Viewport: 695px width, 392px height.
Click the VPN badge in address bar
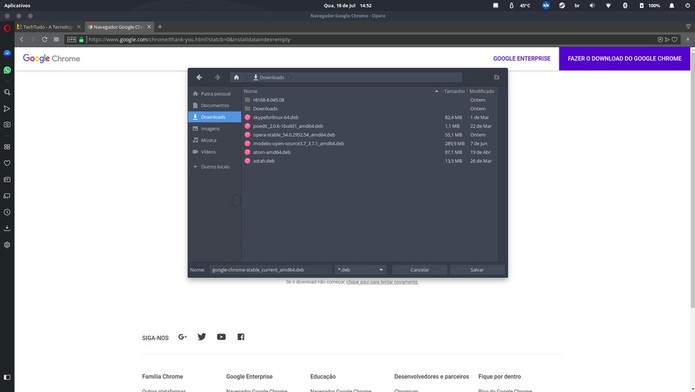(71, 39)
